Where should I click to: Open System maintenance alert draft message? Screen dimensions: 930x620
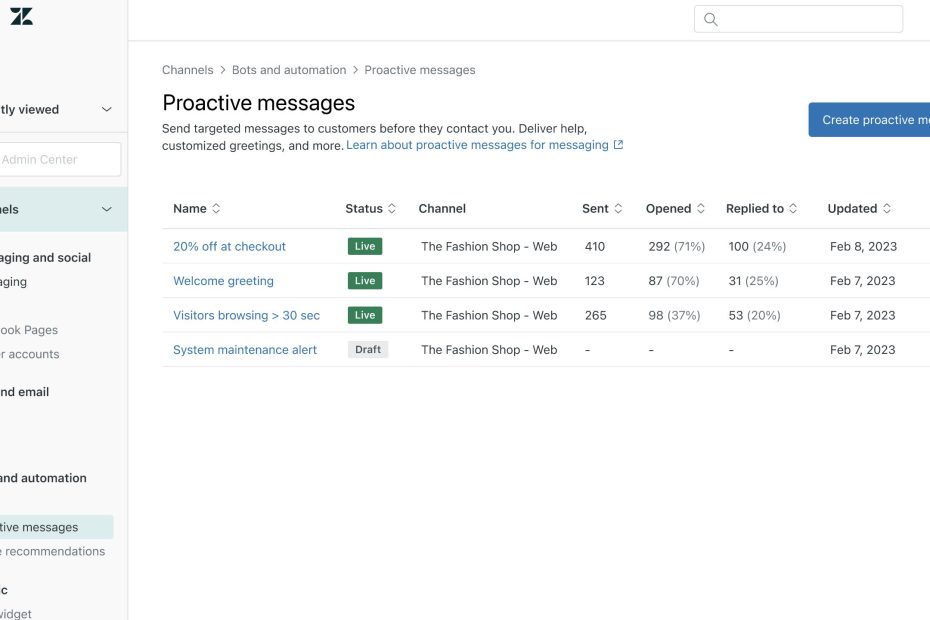click(x=245, y=350)
